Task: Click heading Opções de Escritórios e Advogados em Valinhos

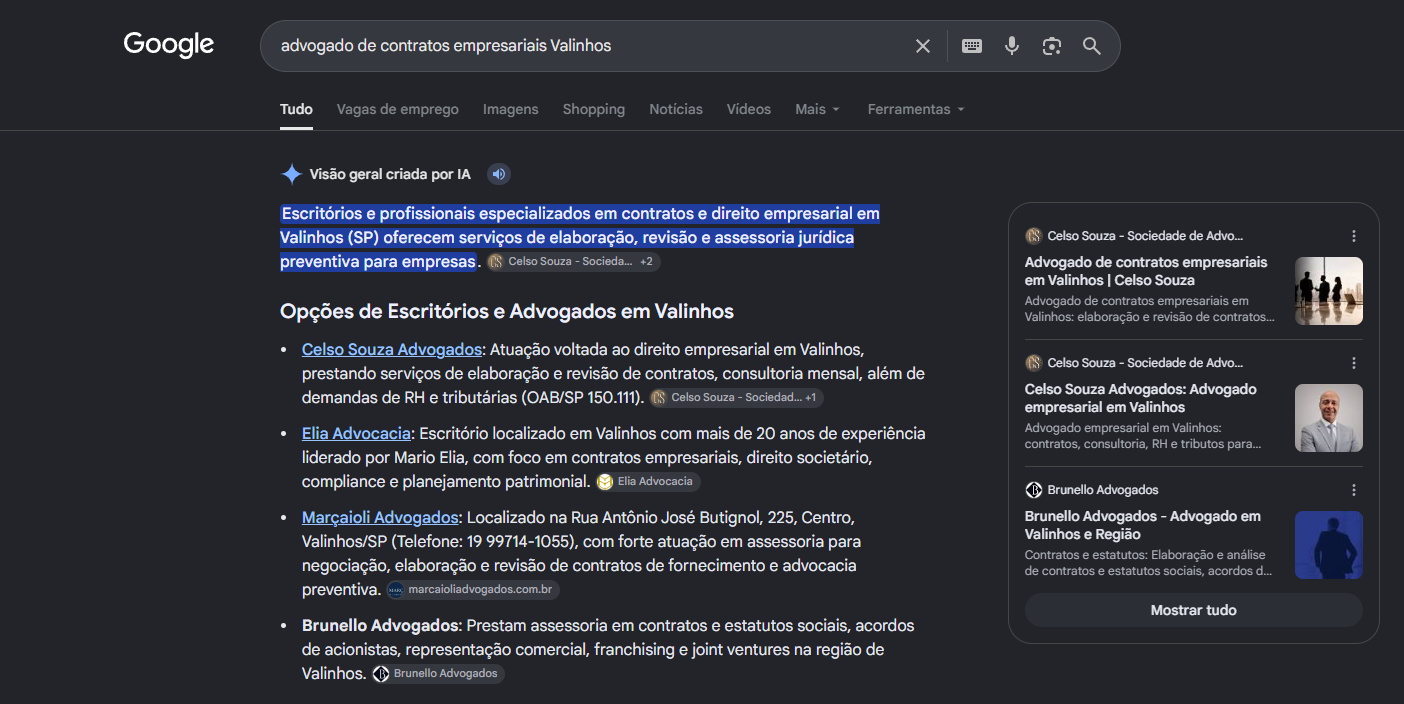Action: pyautogui.click(x=507, y=311)
